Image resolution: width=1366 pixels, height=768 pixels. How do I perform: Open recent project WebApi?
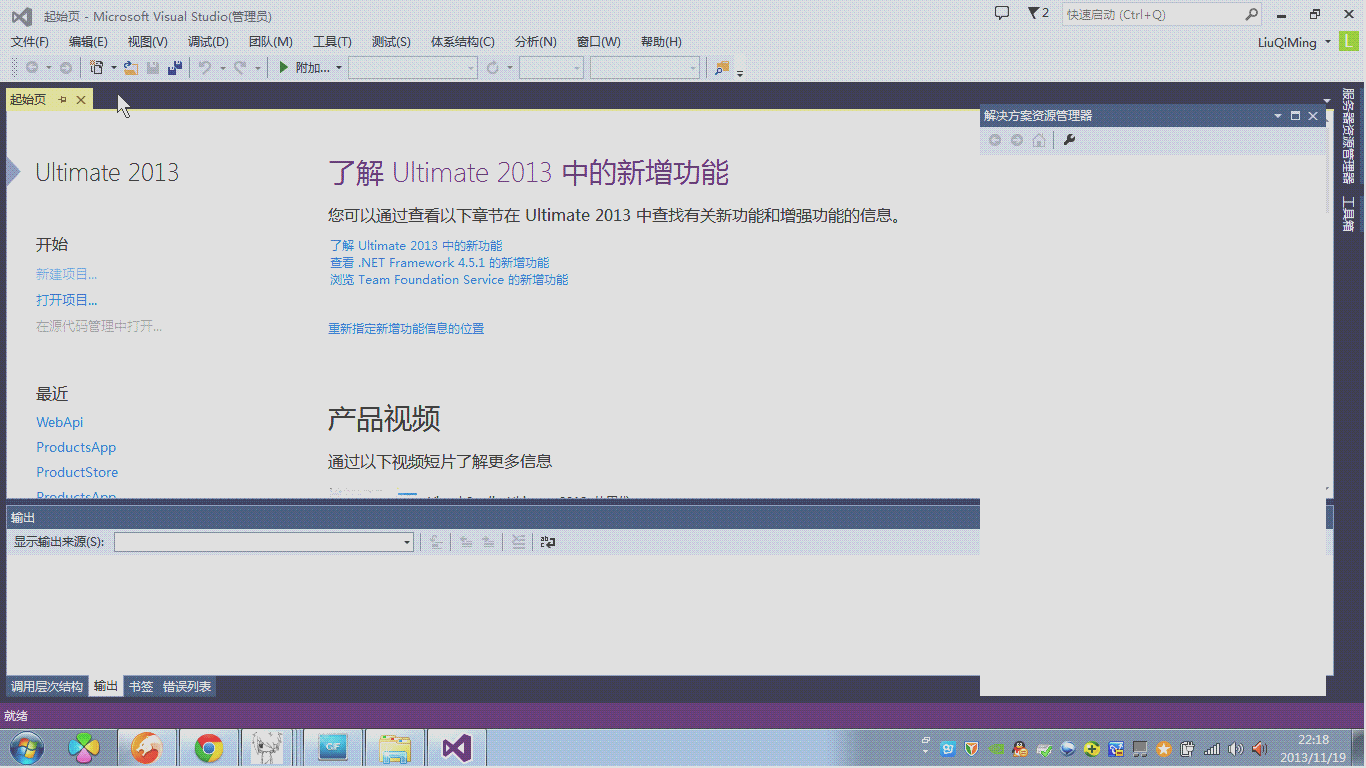click(x=60, y=422)
